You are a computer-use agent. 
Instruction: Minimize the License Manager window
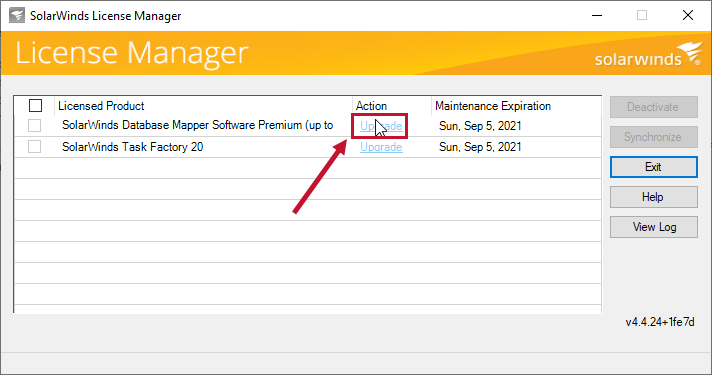(597, 15)
